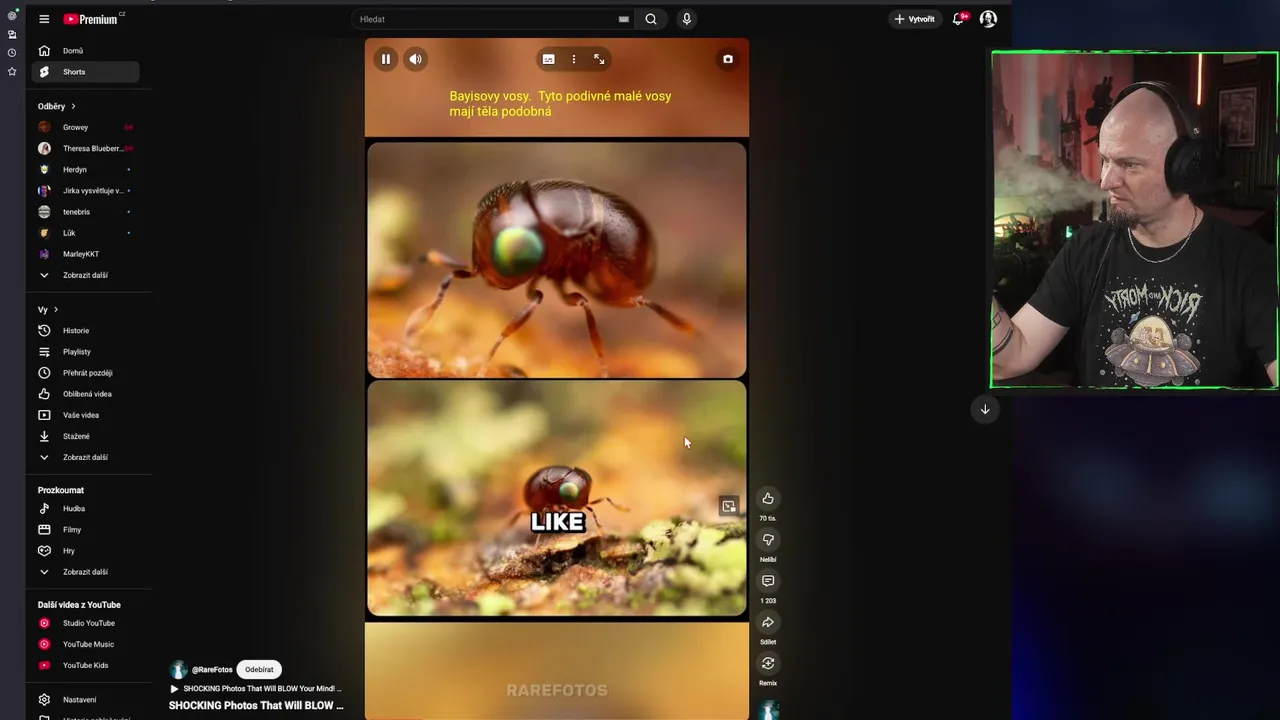Open Stažené downloads
The width and height of the screenshot is (1280, 720).
85,436
